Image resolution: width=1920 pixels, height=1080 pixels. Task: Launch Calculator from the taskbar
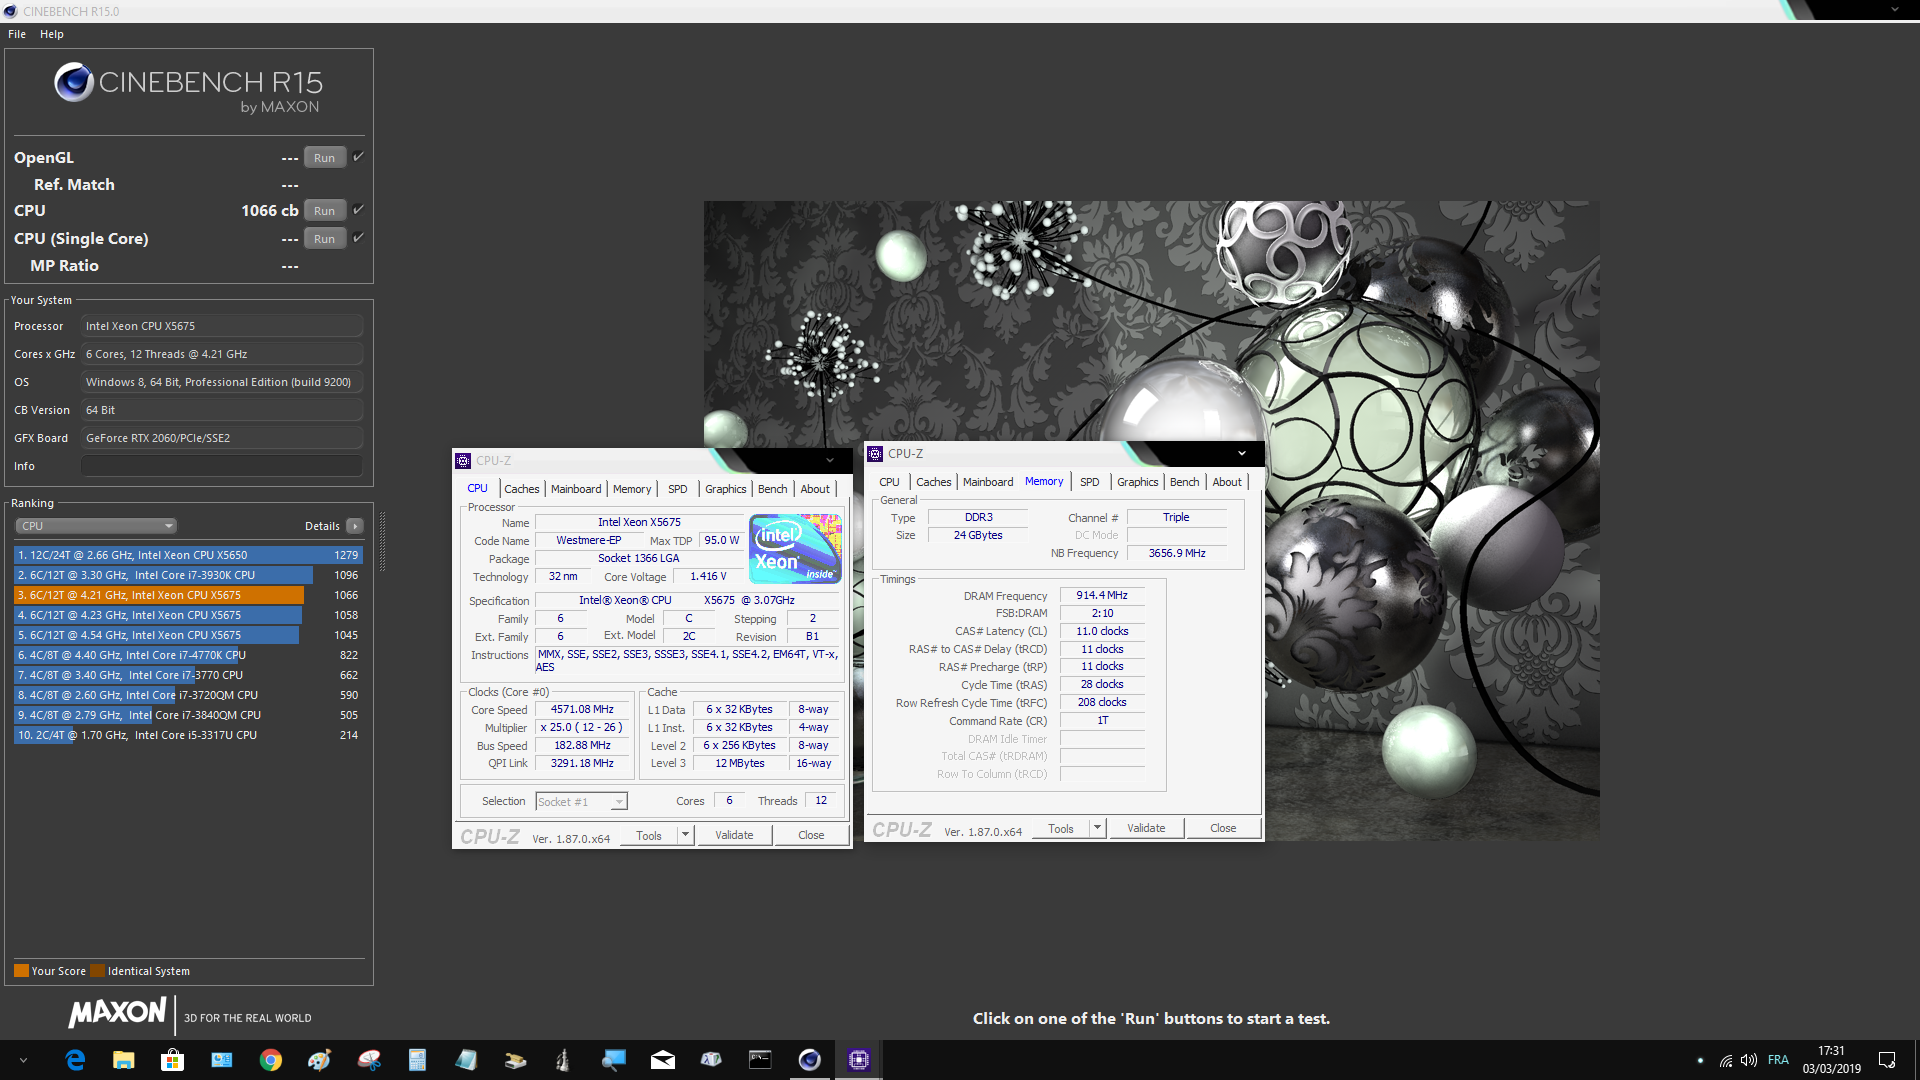417,1059
